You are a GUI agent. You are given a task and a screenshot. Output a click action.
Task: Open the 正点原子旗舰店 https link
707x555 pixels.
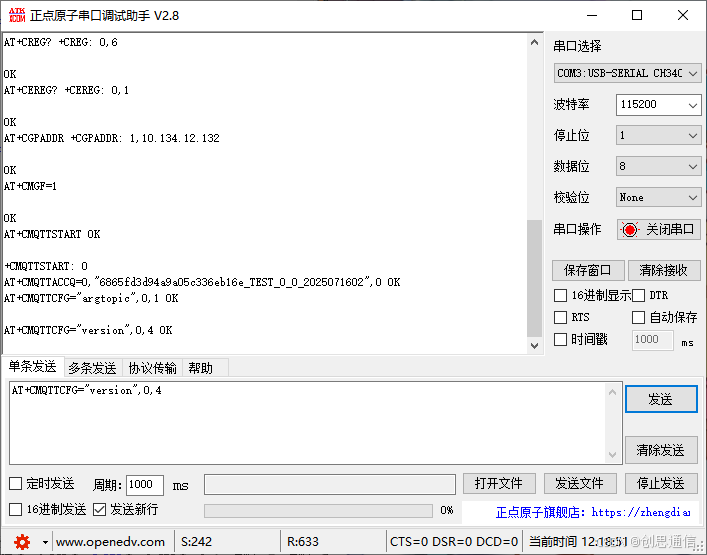pyautogui.click(x=592, y=512)
